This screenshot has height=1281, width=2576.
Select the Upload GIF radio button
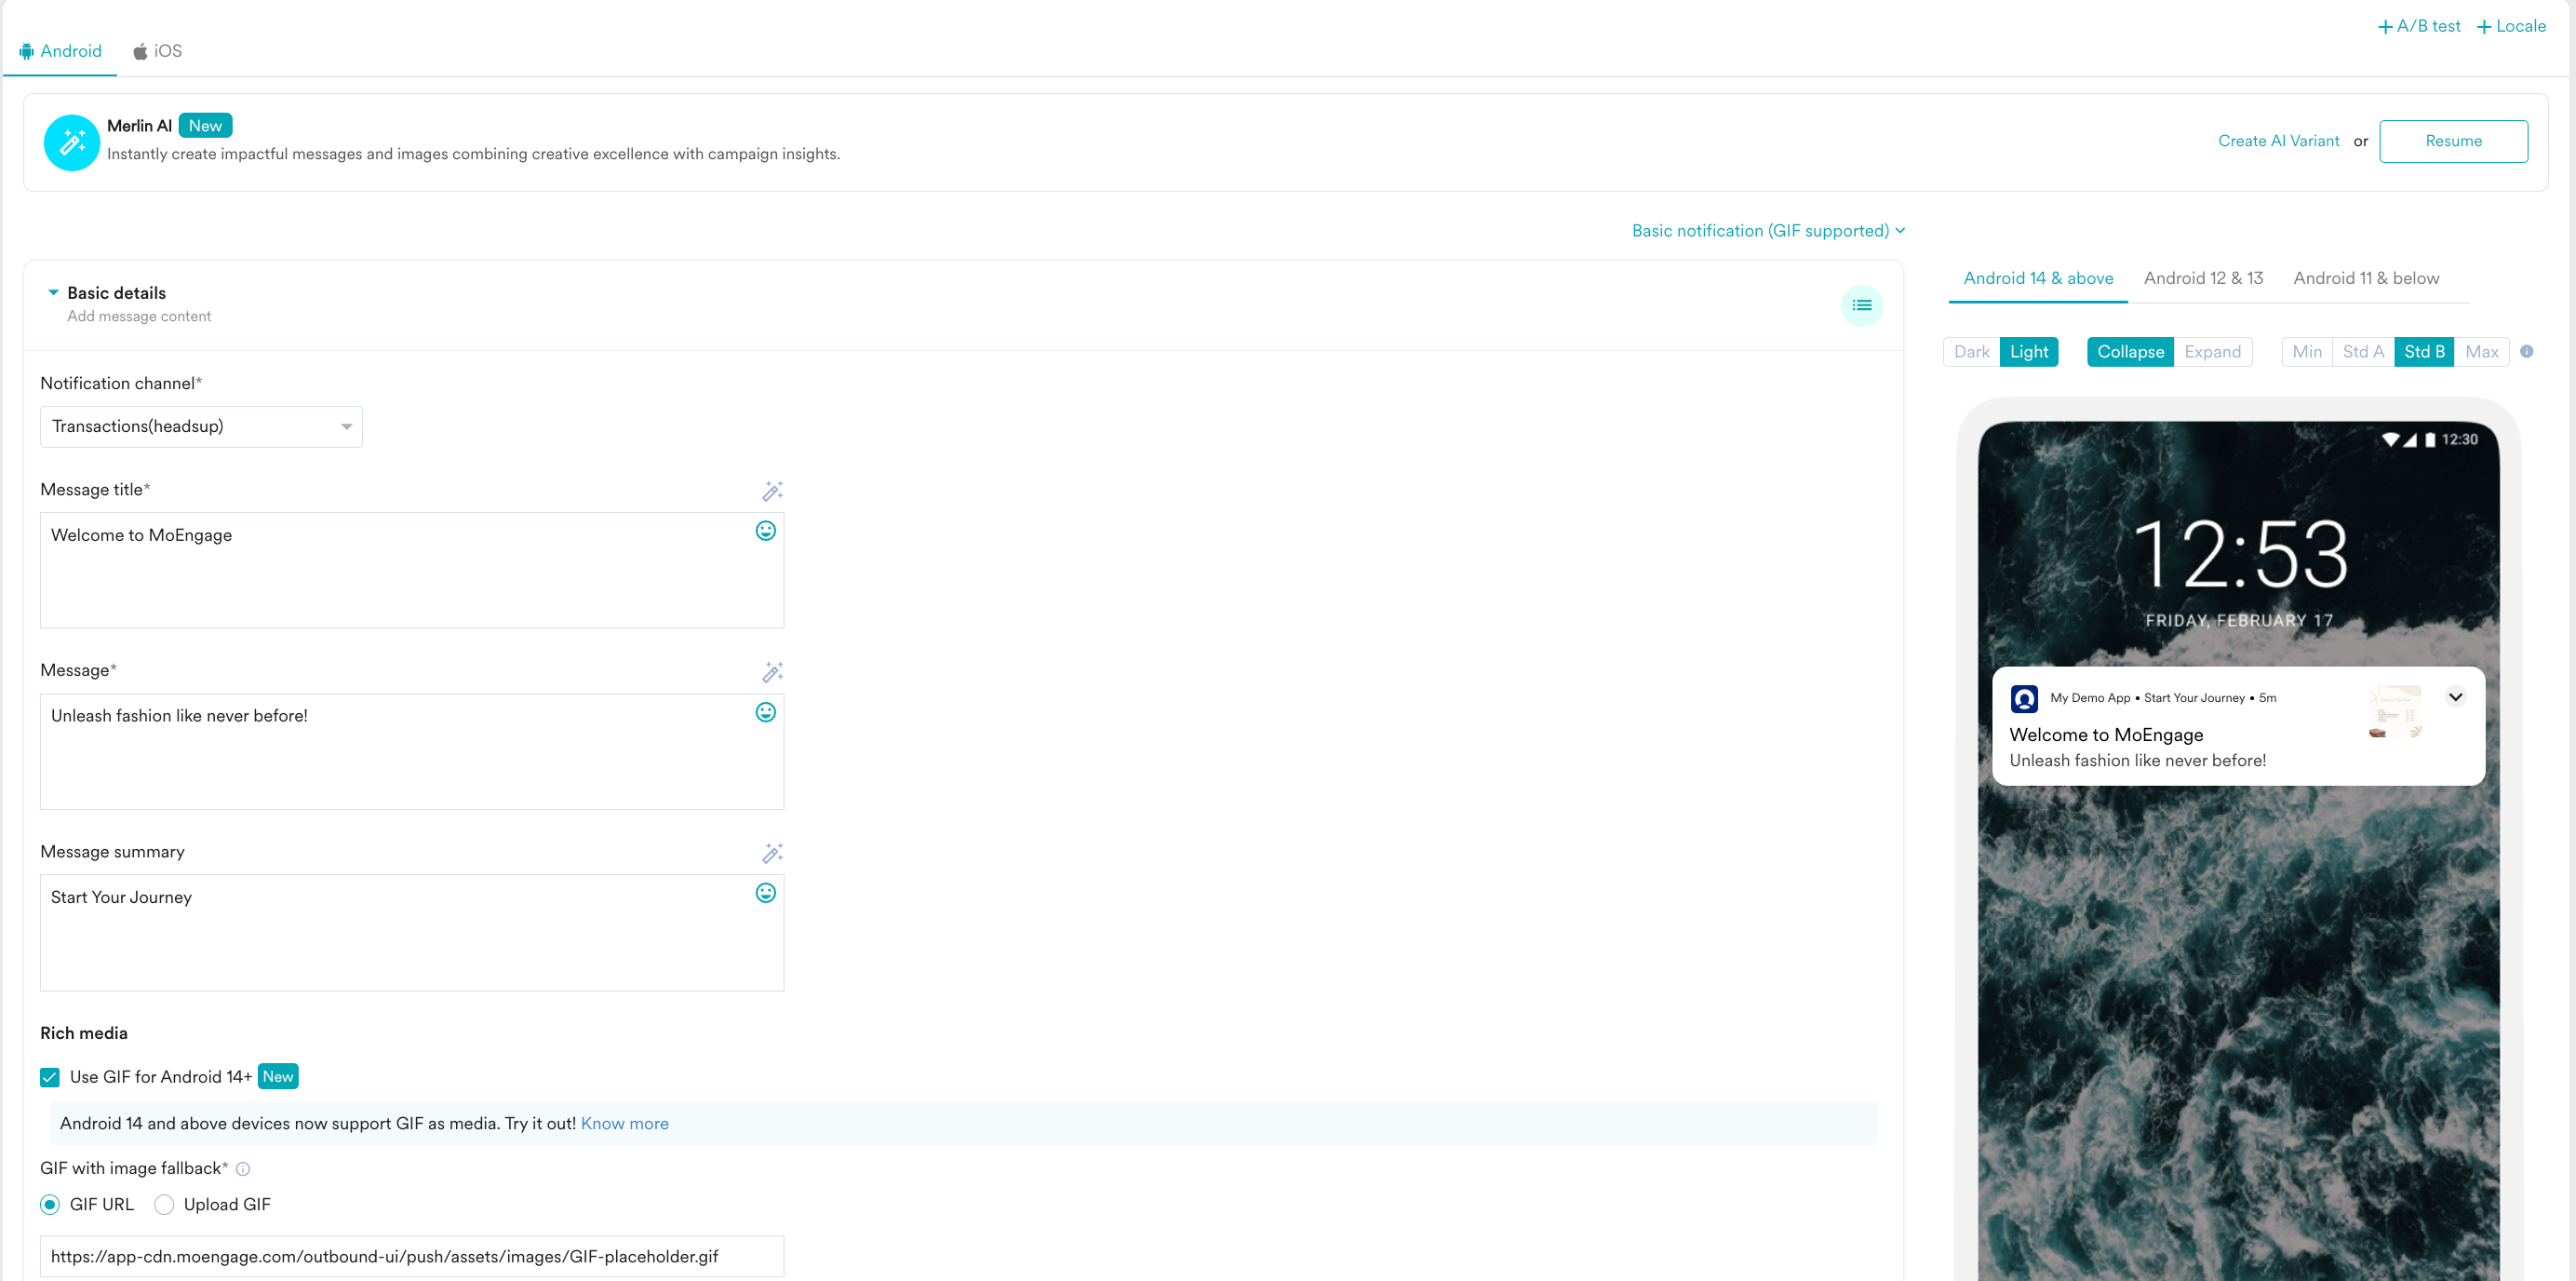(x=165, y=1205)
